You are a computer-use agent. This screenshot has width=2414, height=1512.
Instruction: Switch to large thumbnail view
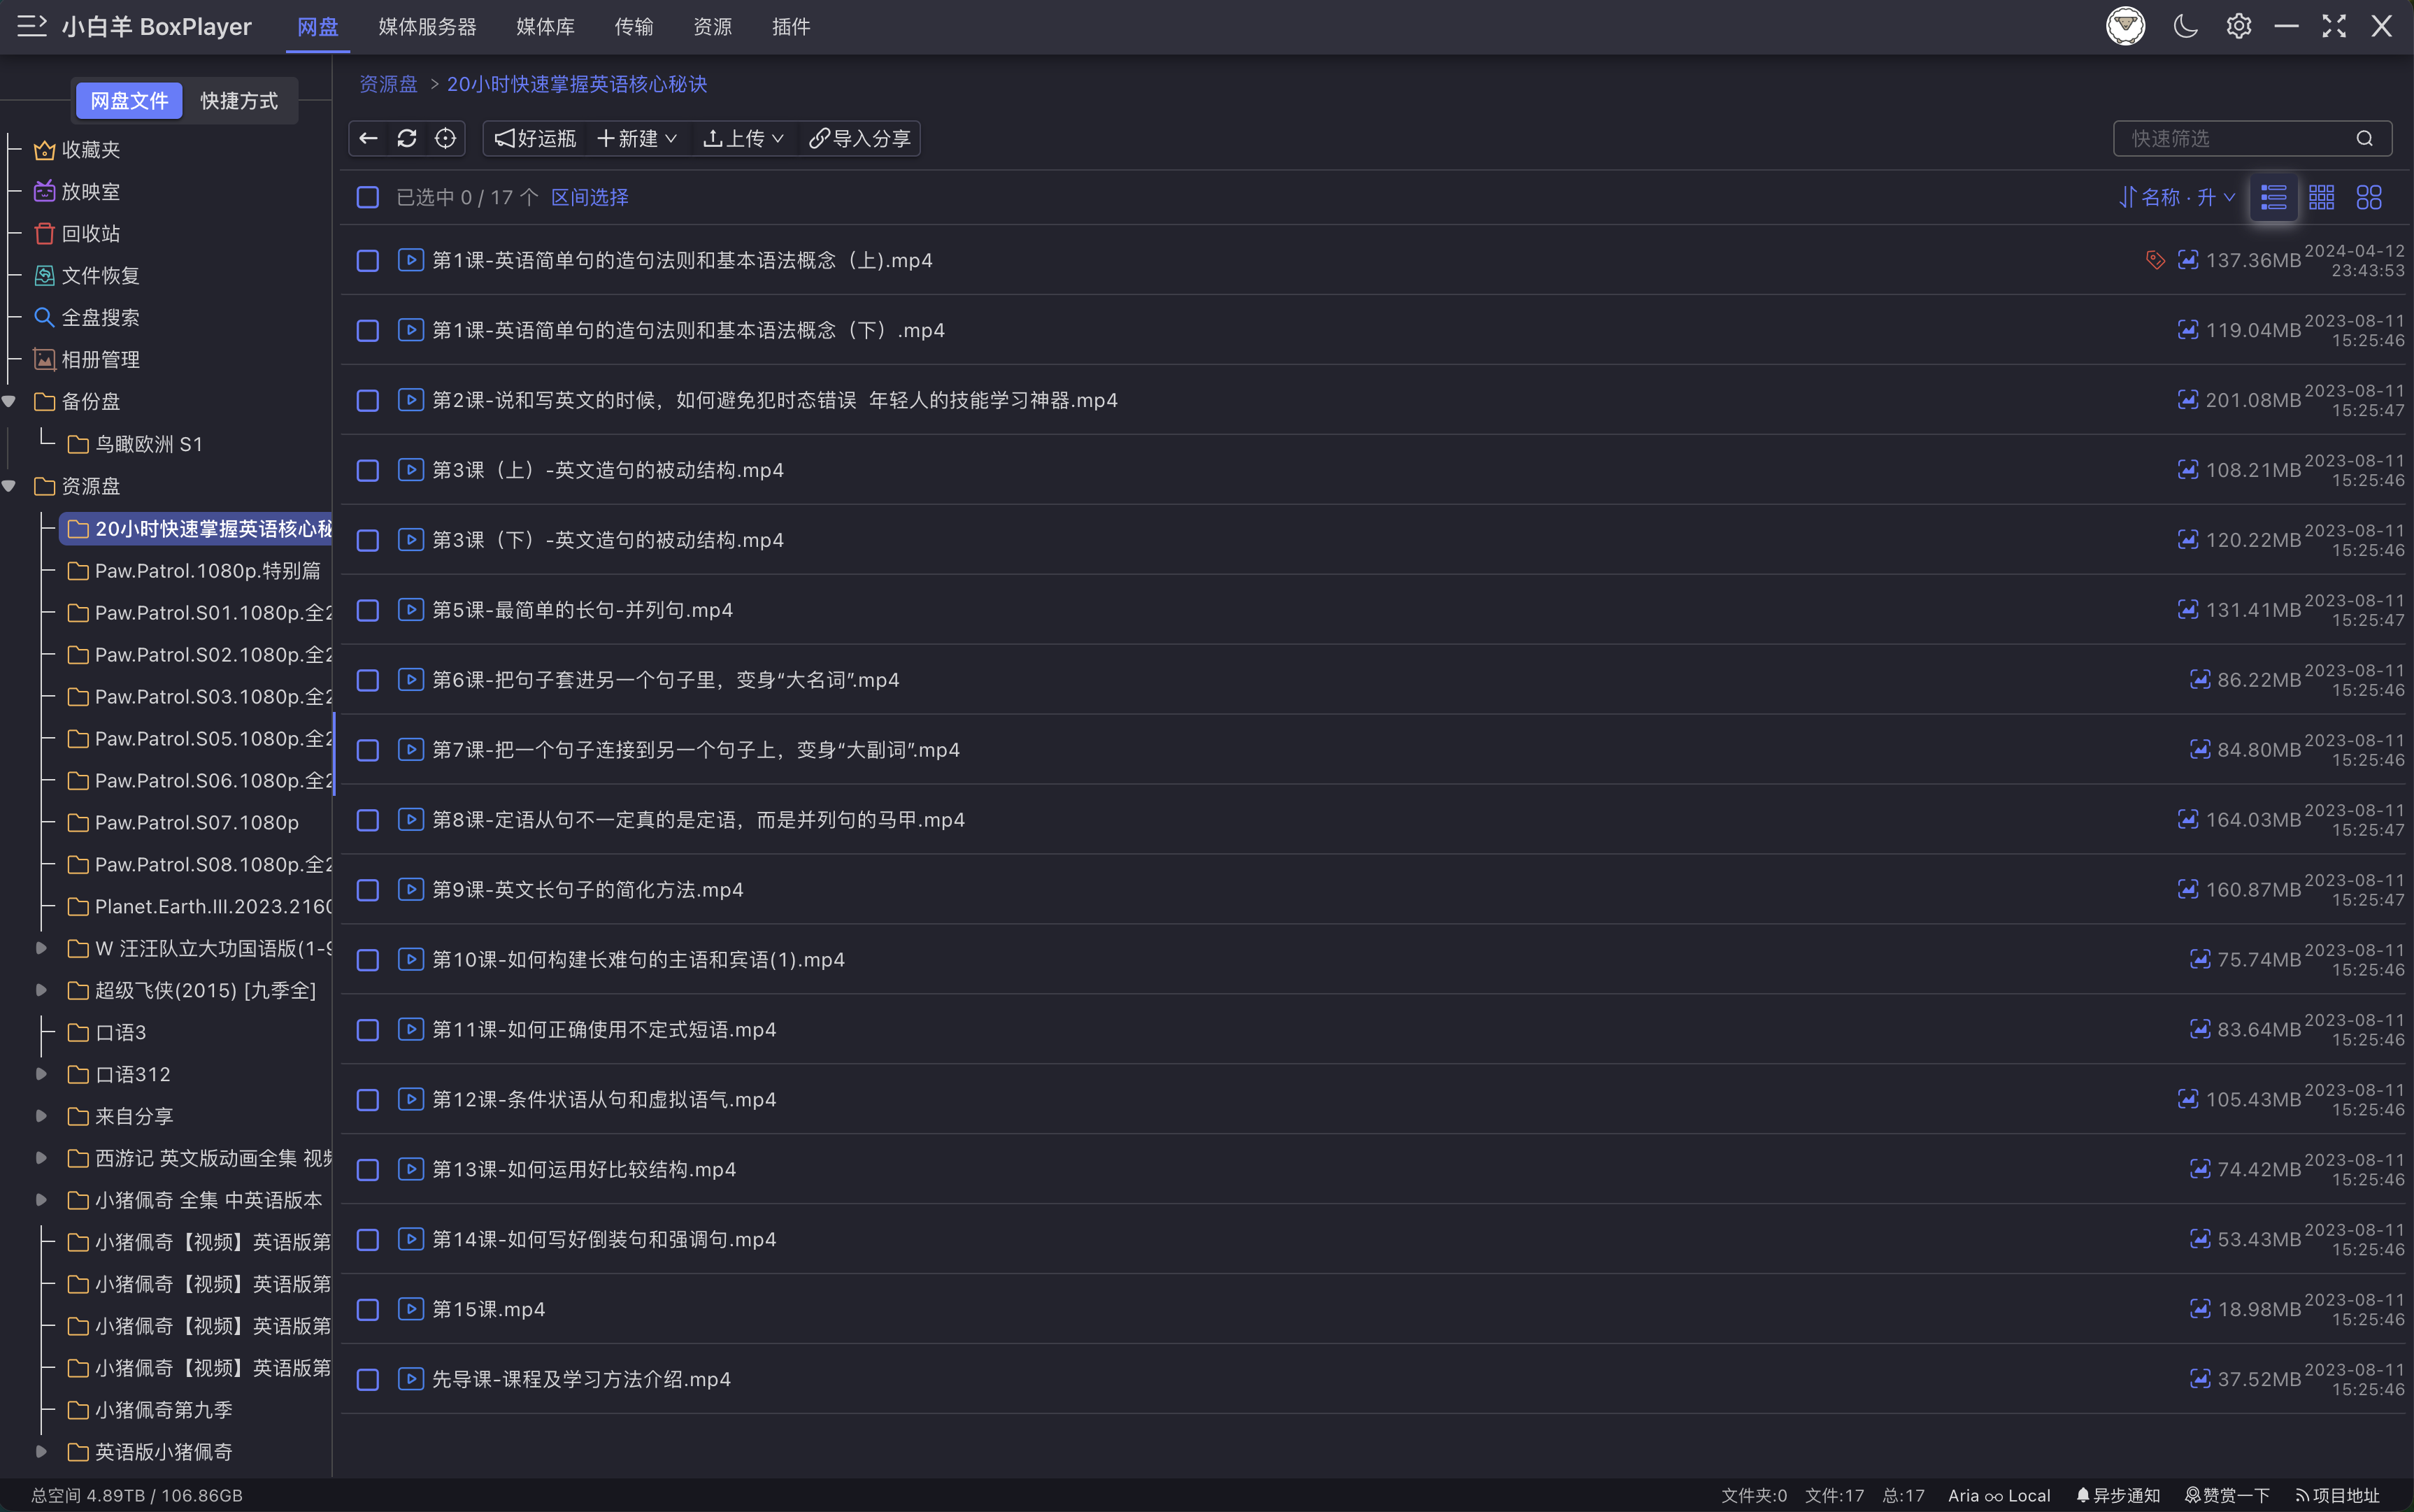click(x=2369, y=197)
